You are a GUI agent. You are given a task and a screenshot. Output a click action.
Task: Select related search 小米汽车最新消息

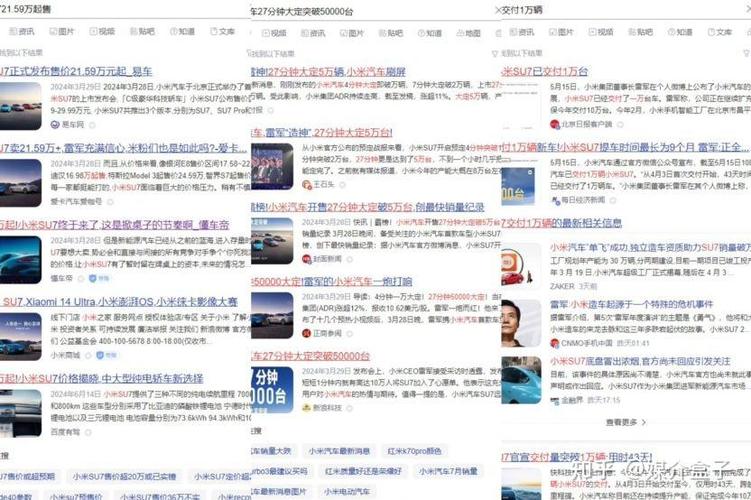tap(339, 451)
